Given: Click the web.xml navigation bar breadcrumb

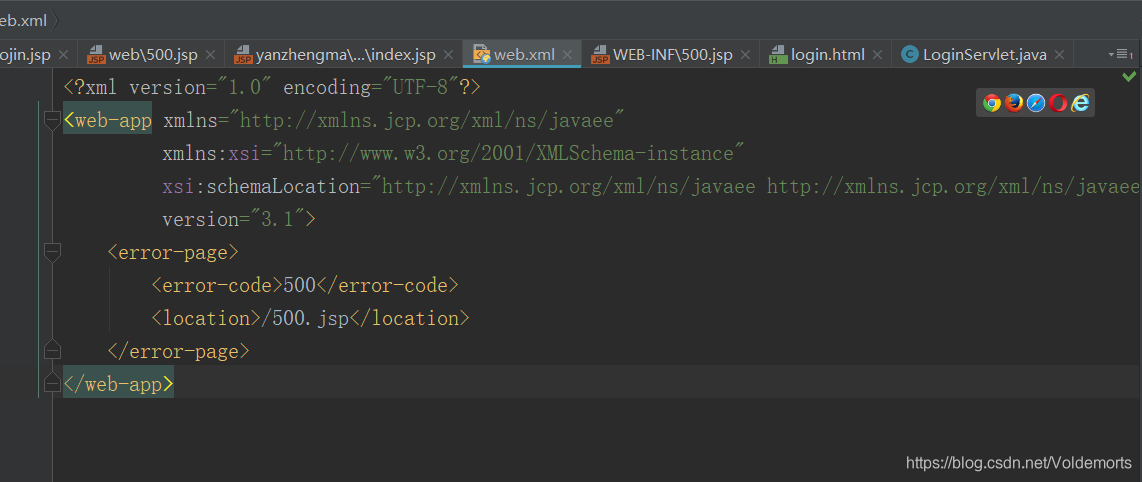Looking at the screenshot, I should pos(23,20).
